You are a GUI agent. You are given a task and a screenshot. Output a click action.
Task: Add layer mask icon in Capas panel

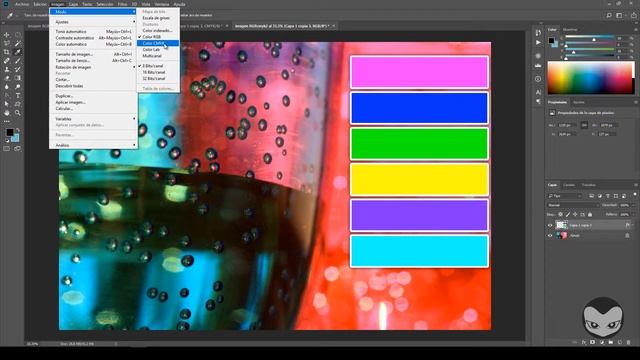tap(593, 342)
